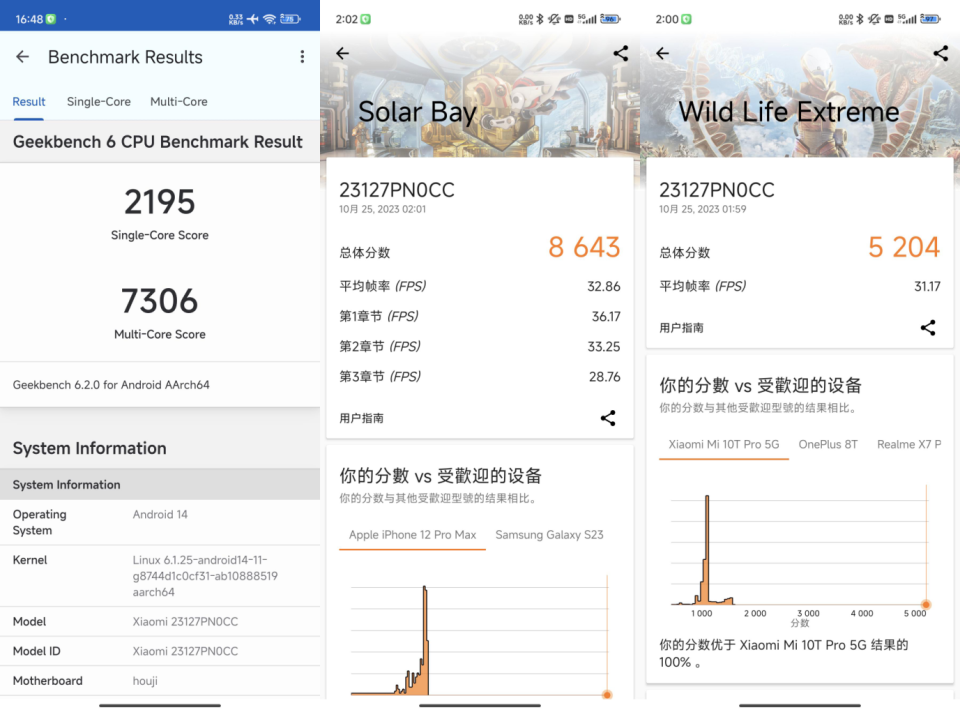Select the Result tab

pos(29,102)
